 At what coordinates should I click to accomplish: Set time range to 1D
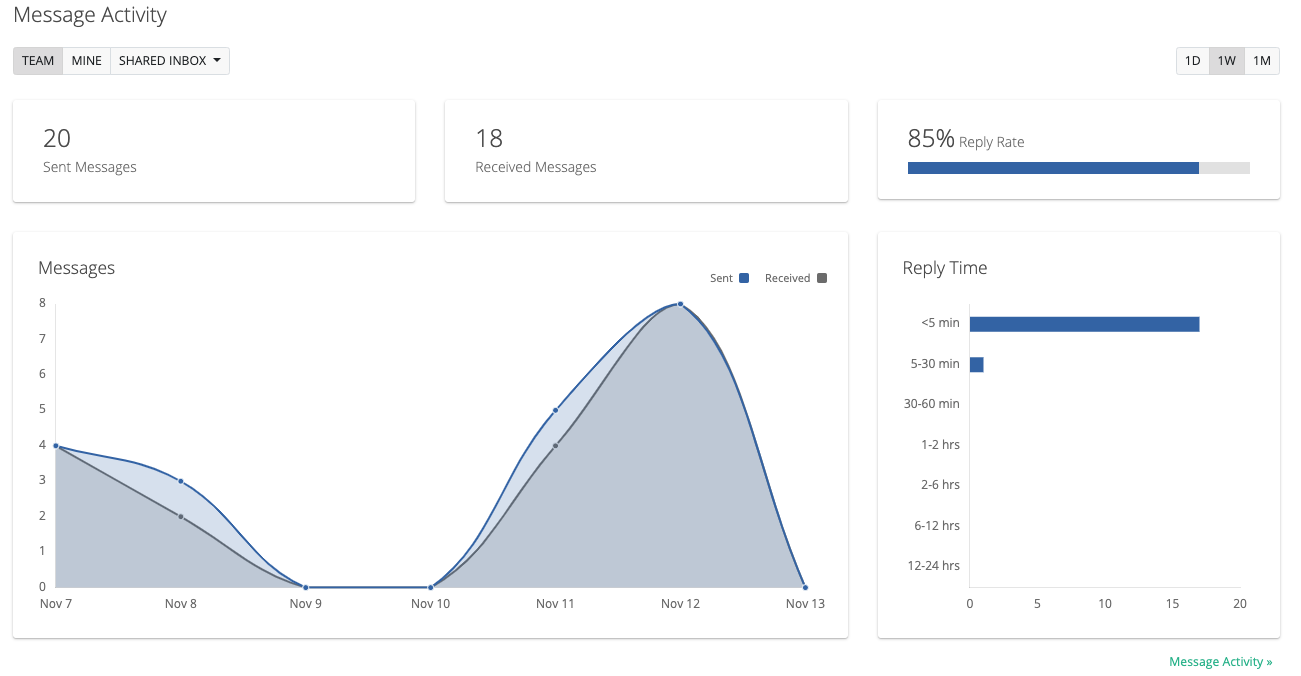(1192, 61)
